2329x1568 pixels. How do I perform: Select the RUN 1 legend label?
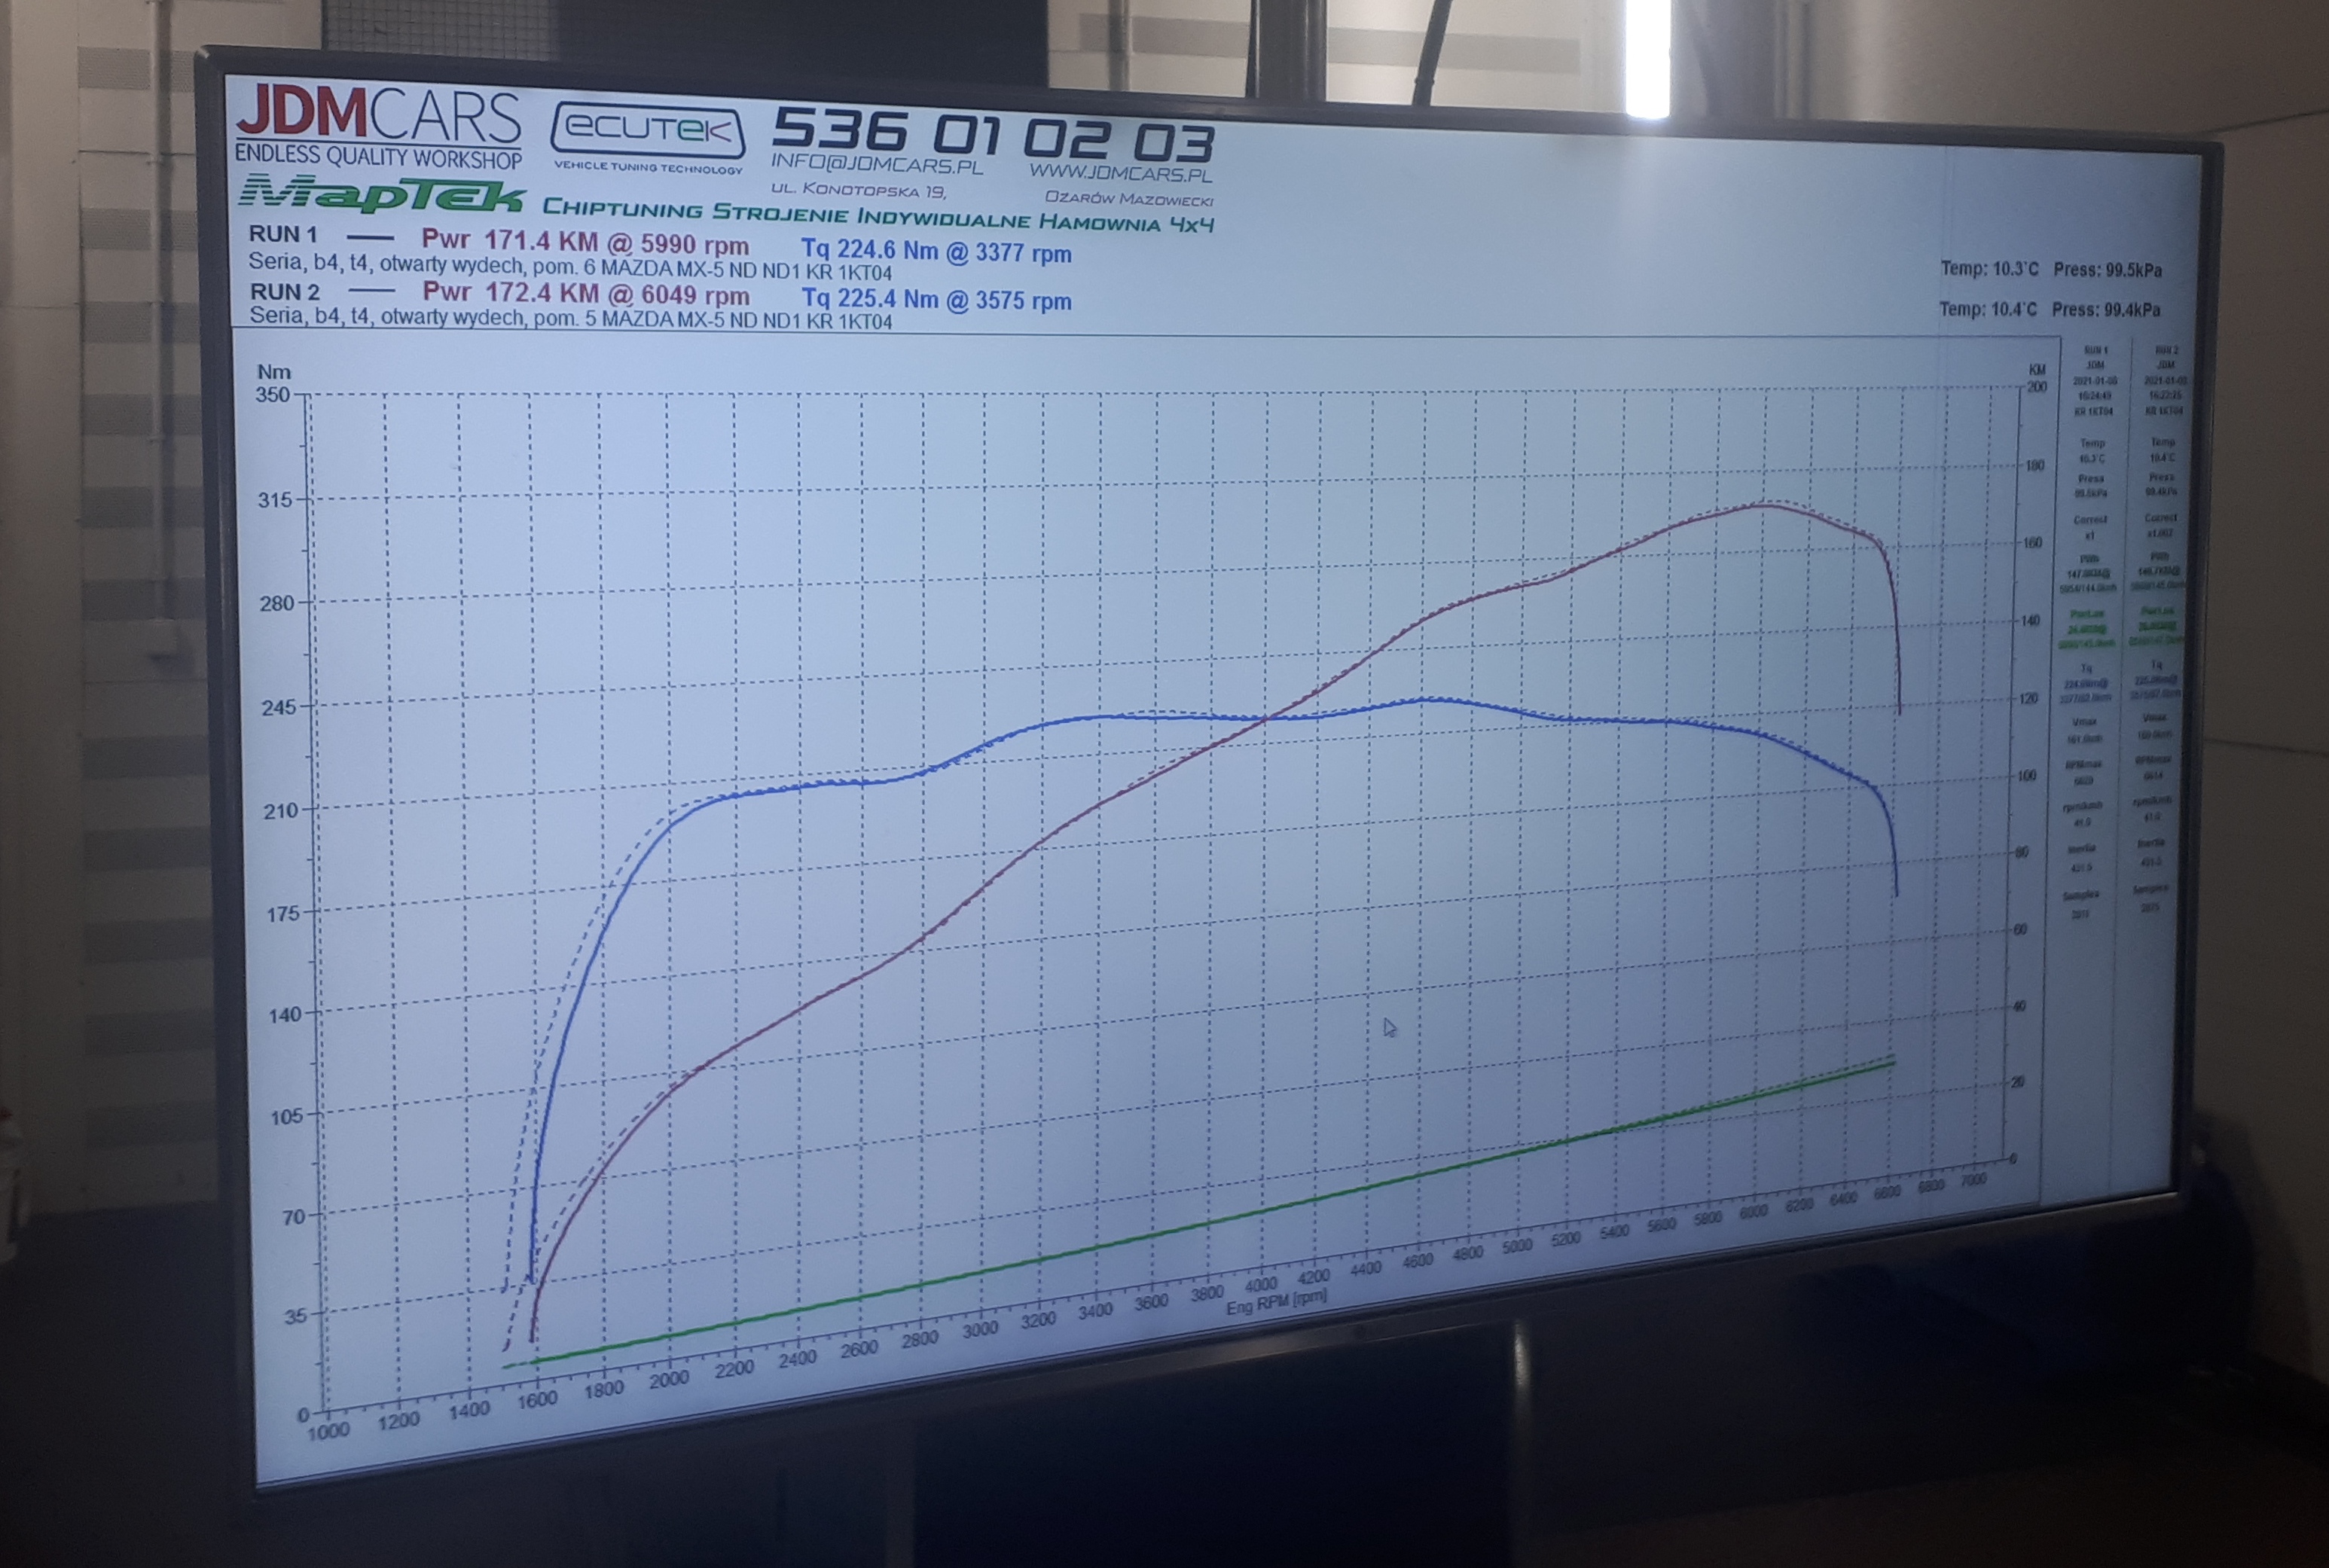point(282,235)
